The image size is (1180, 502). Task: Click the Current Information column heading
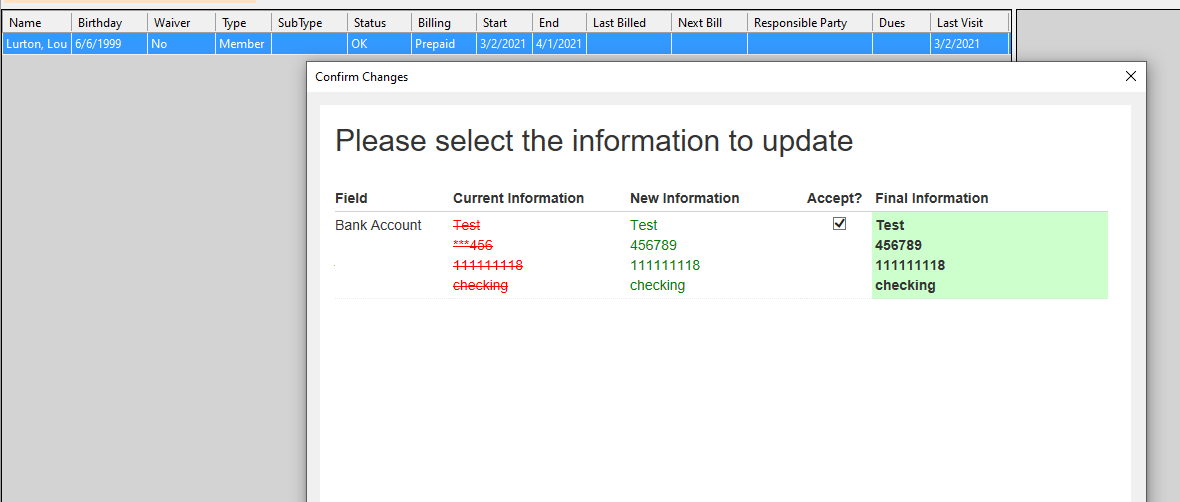click(x=519, y=198)
